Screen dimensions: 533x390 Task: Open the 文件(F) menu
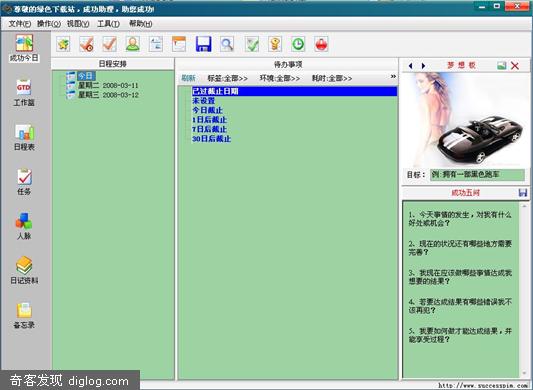tap(19, 23)
